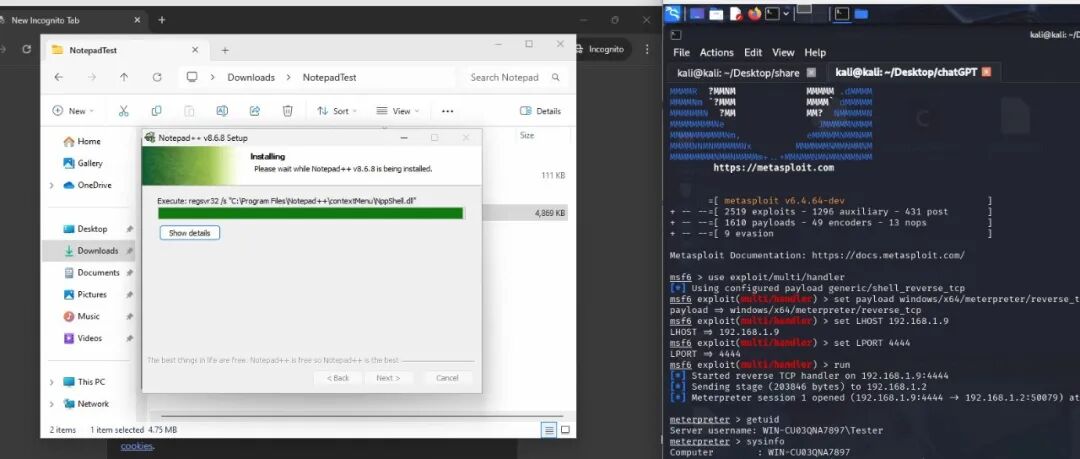
Task: Click the chevron before NotepadTest in address bar
Action: pos(289,77)
